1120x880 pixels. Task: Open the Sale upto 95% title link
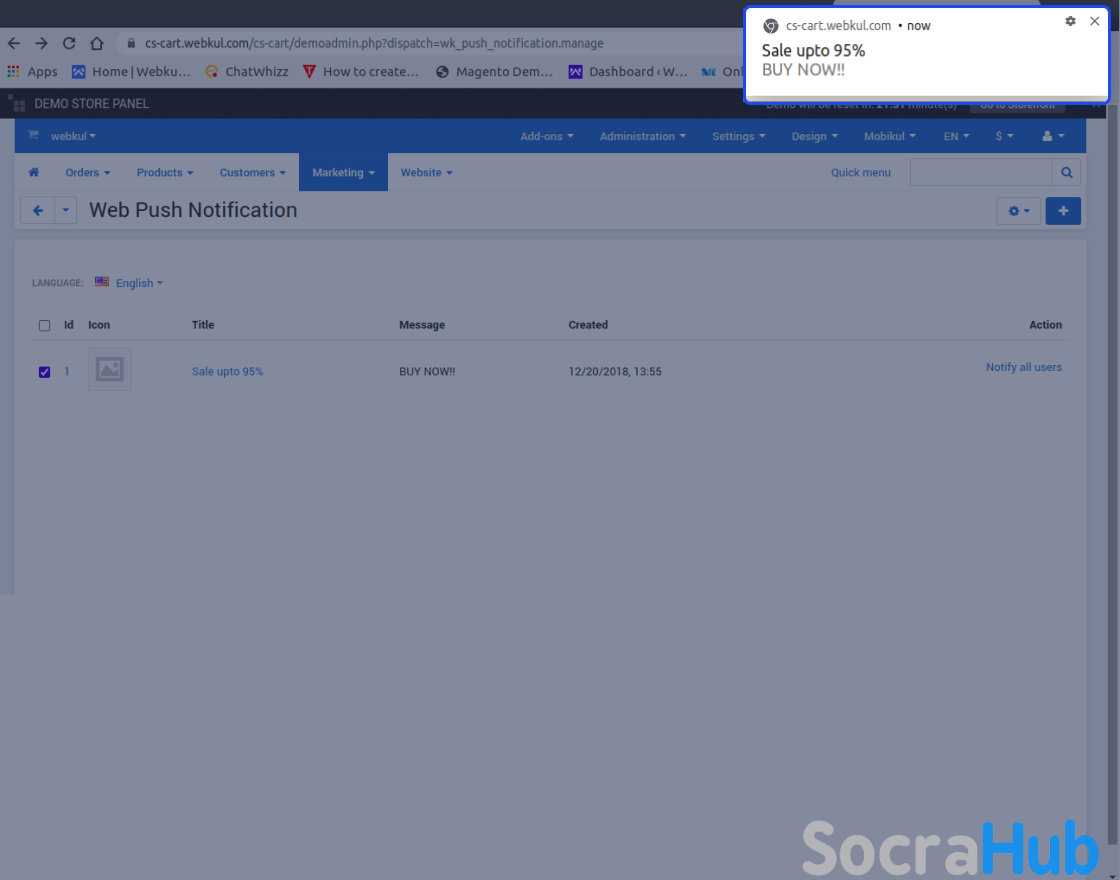coord(227,371)
